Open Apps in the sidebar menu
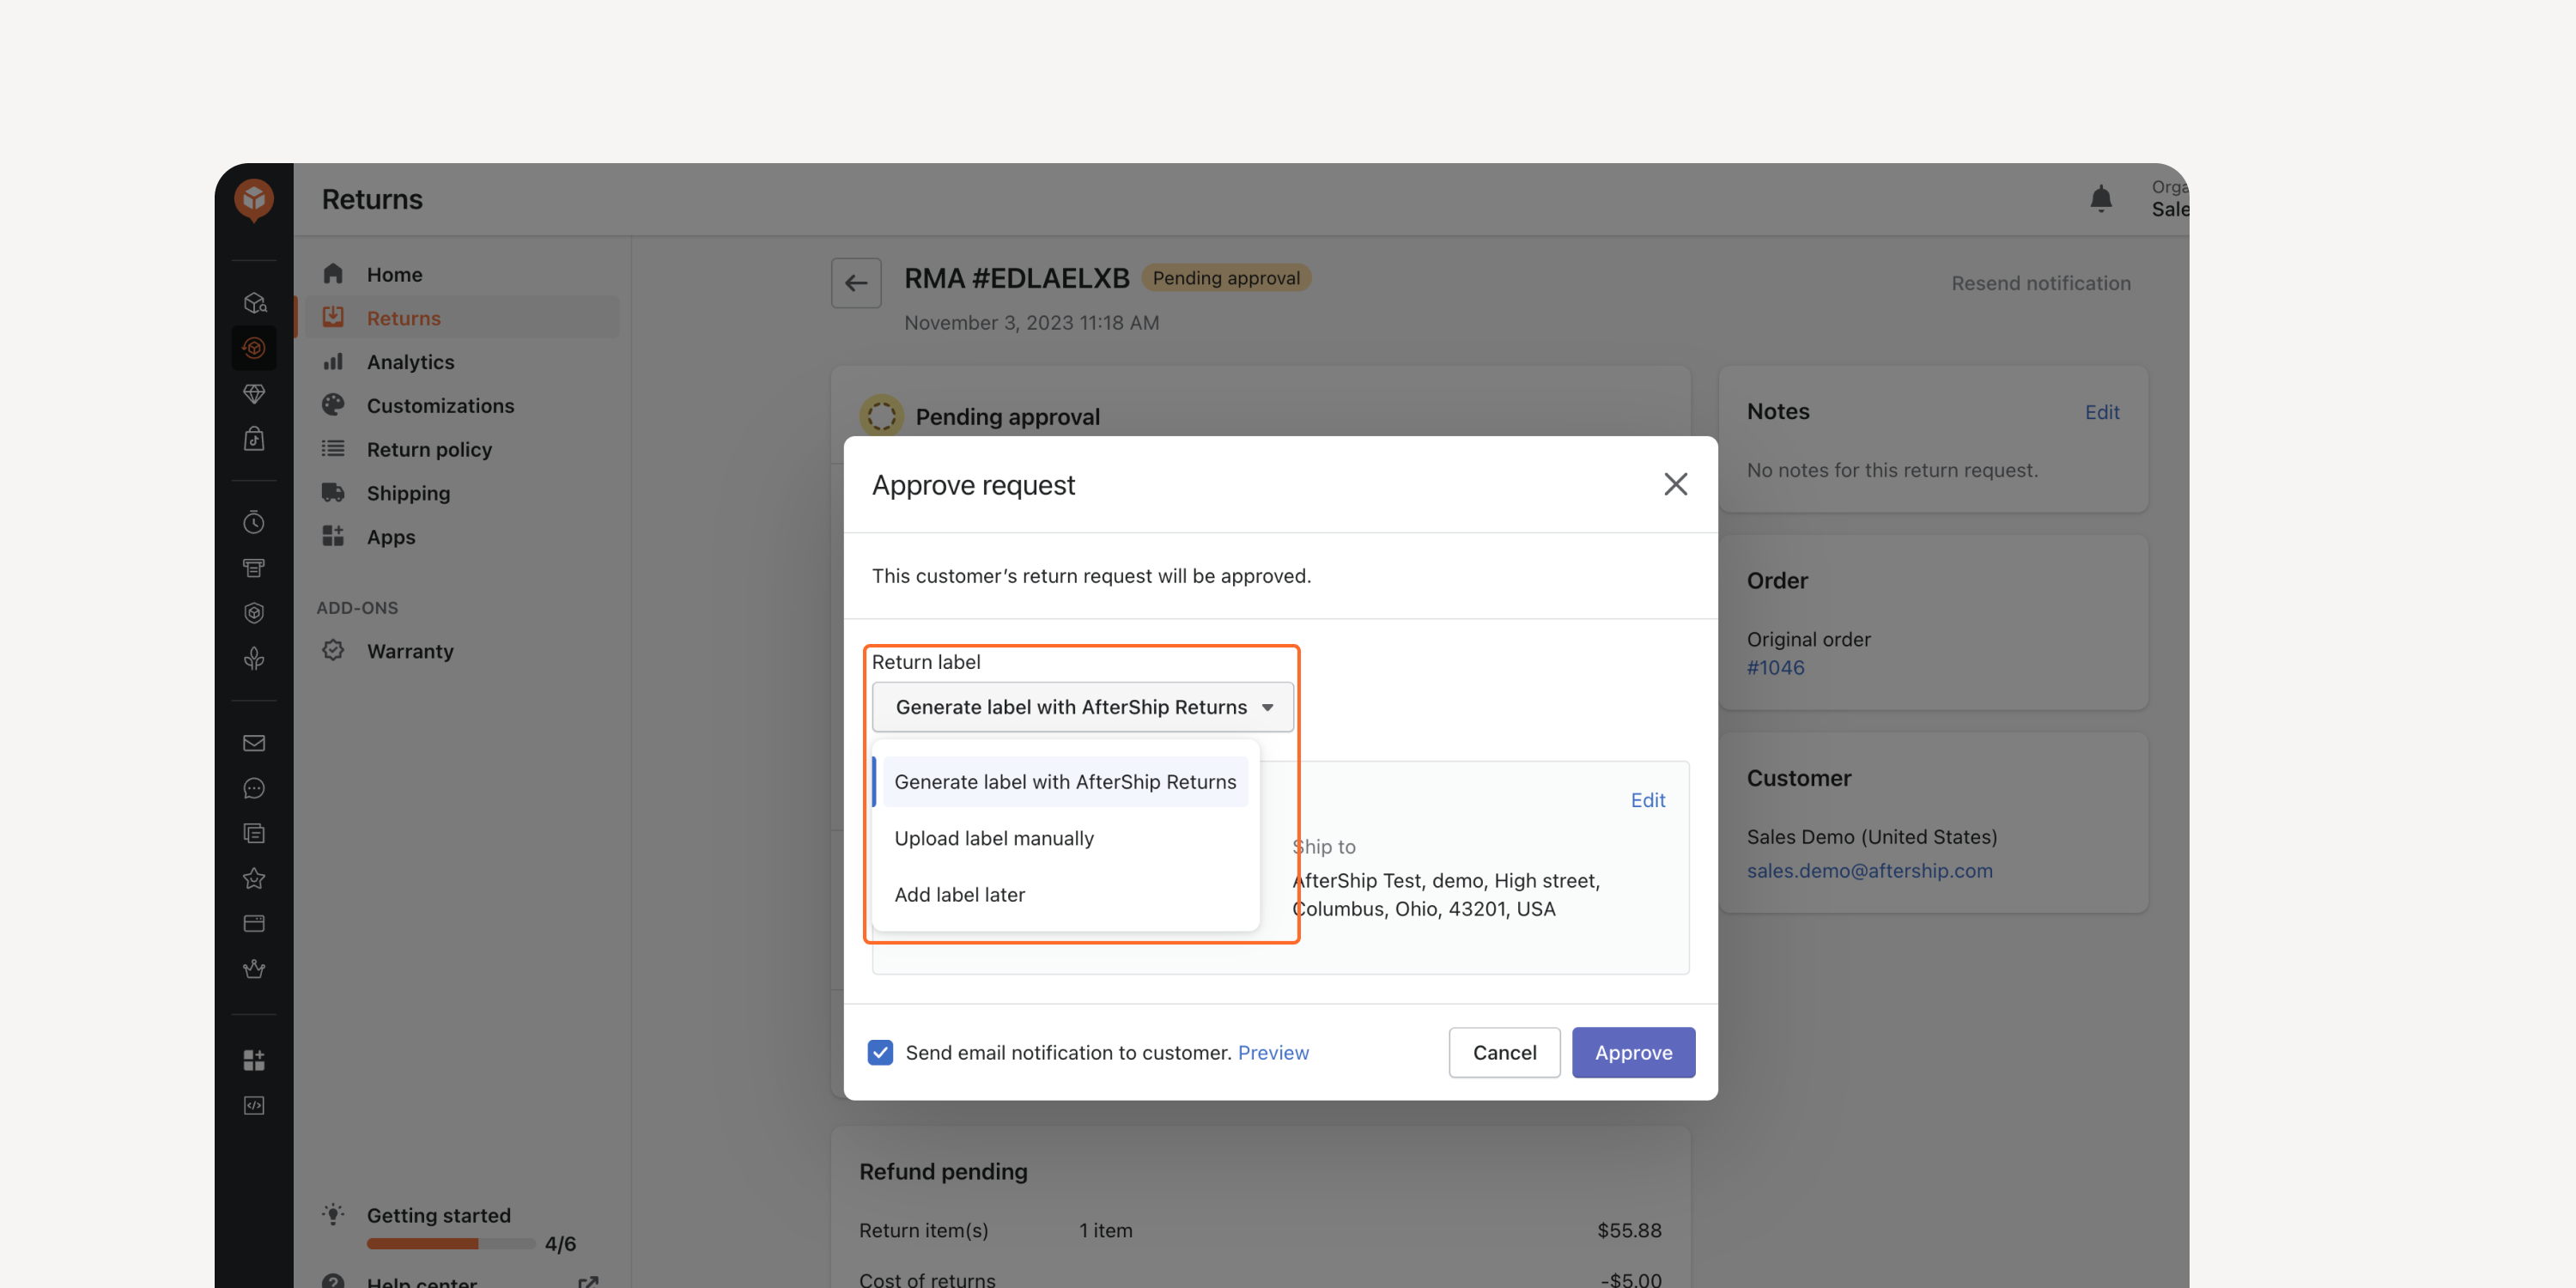2576x1288 pixels. (x=390, y=537)
